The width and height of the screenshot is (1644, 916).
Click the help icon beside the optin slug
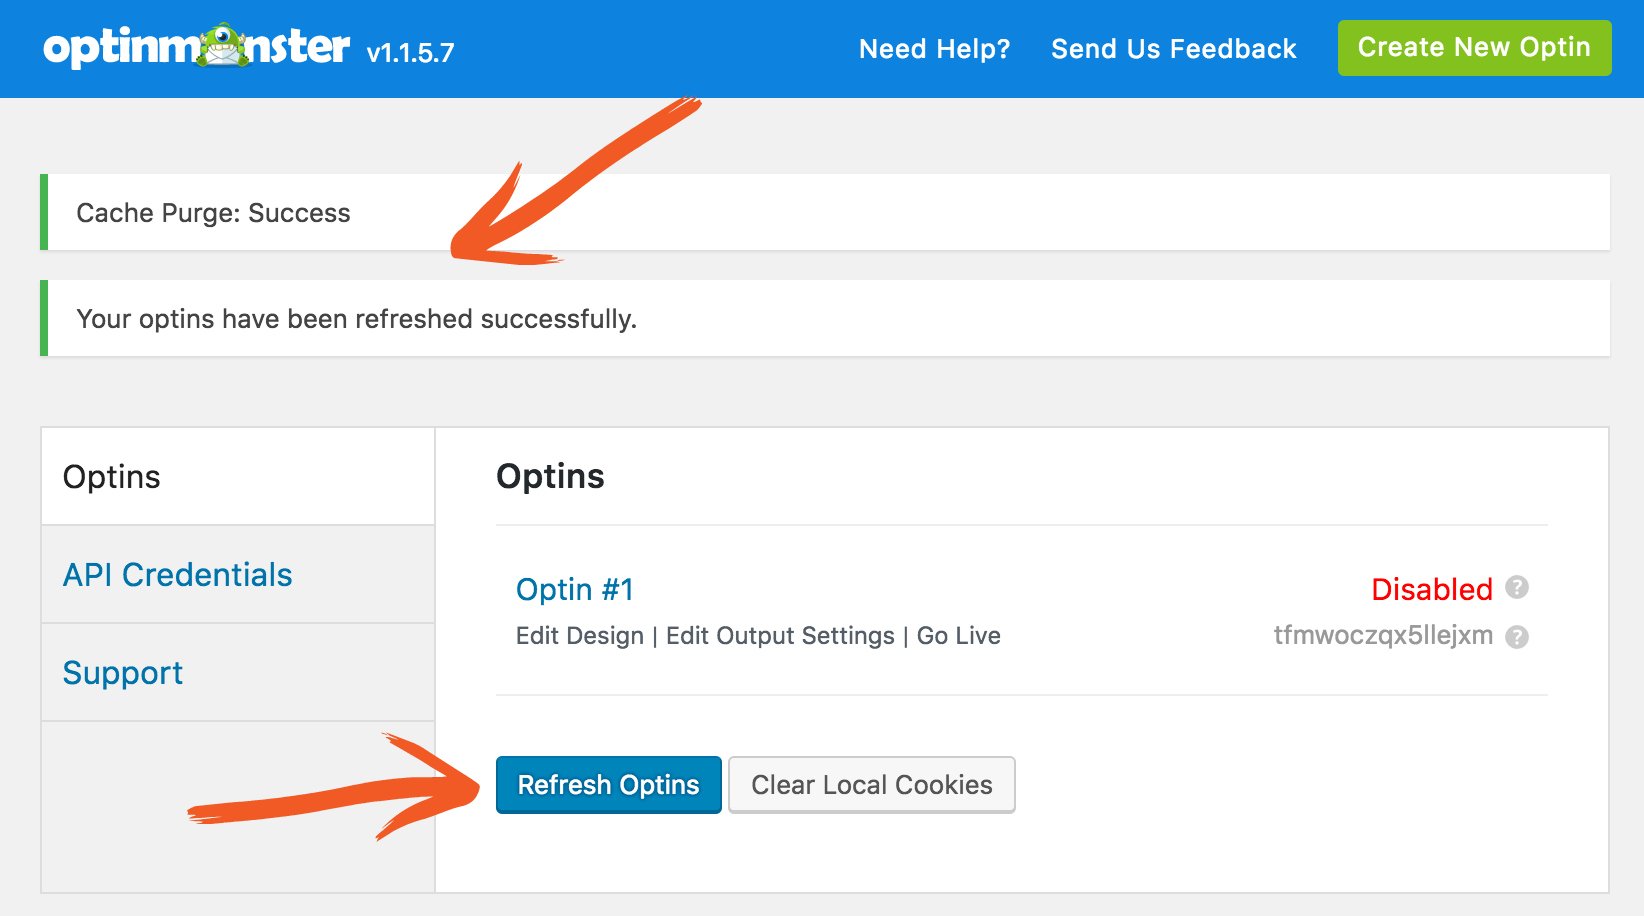pyautogui.click(x=1517, y=637)
